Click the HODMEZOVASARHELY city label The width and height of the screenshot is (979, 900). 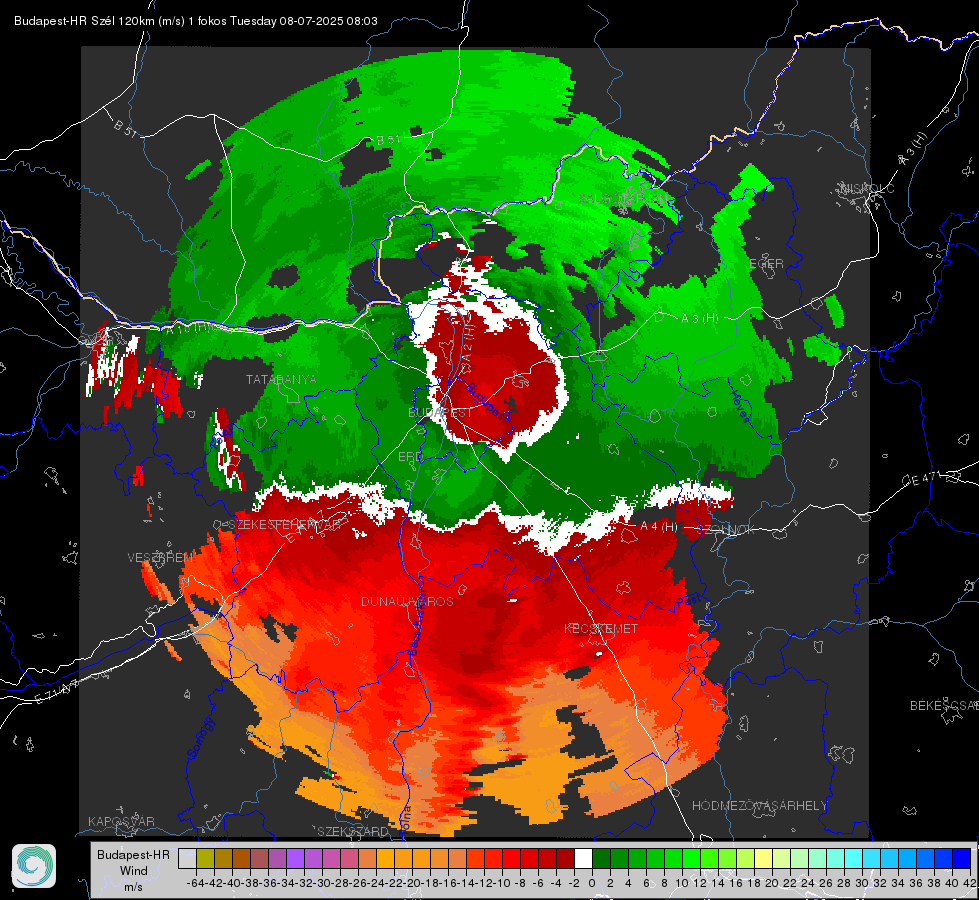pos(759,806)
